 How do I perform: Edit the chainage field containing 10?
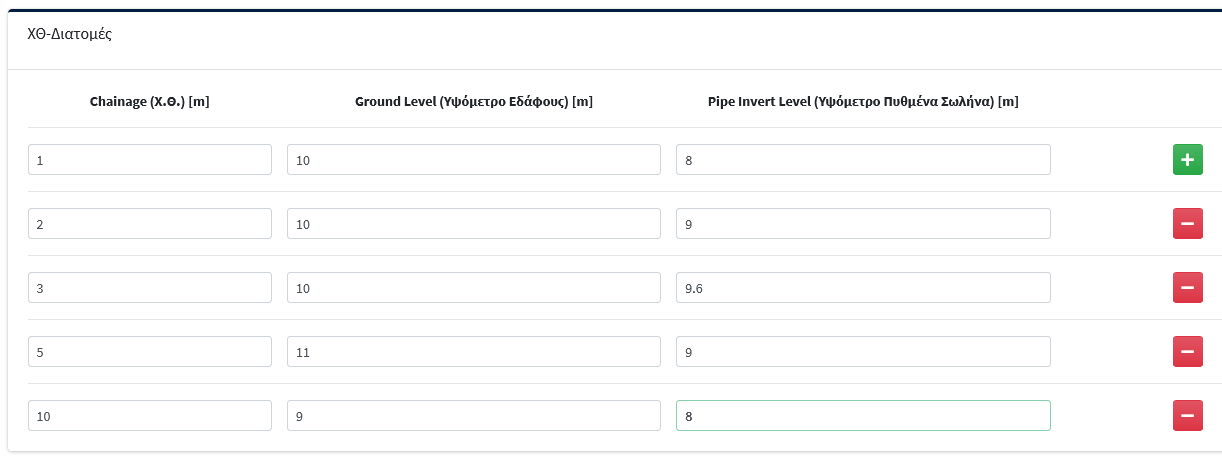tap(150, 416)
